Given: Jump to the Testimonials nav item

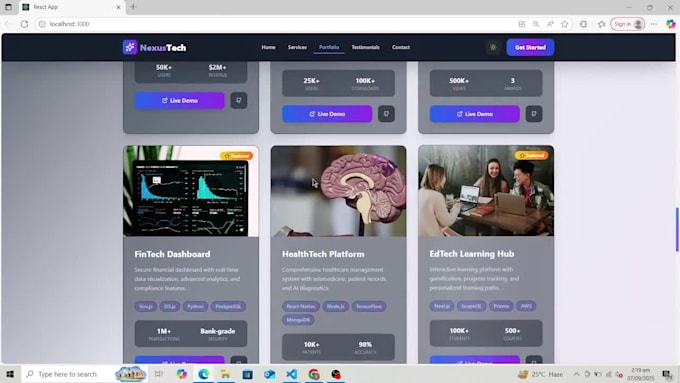Looking at the screenshot, I should [x=366, y=47].
